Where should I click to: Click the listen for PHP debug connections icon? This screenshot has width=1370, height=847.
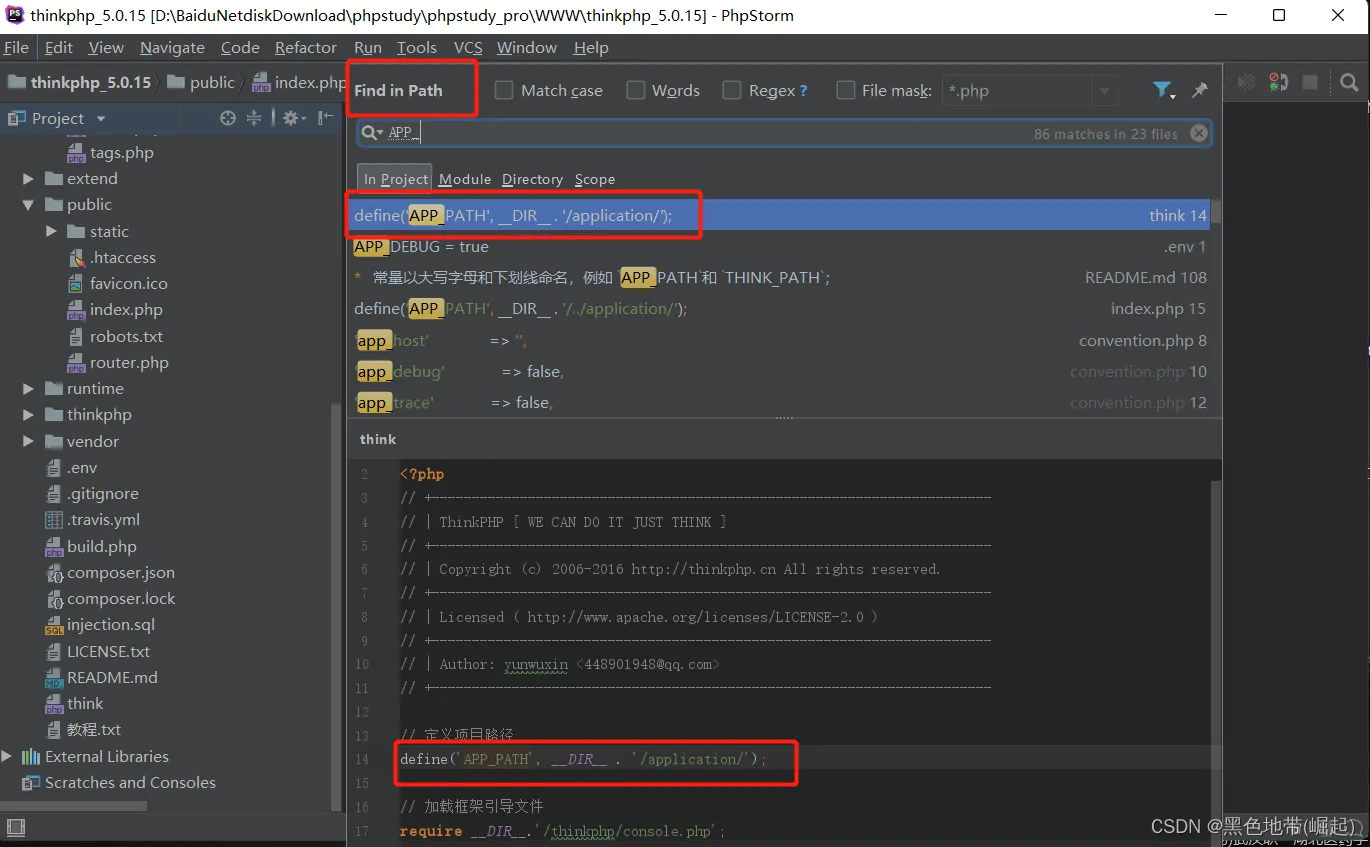click(1278, 82)
